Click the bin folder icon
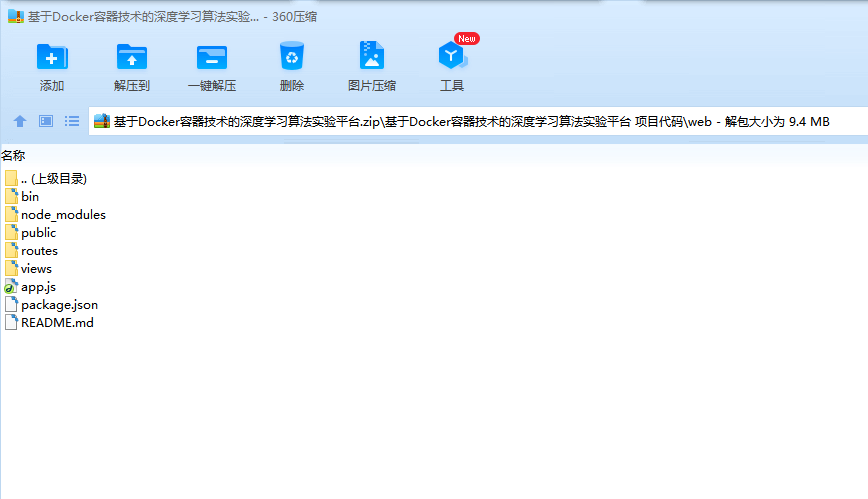The height and width of the screenshot is (499, 868). click(x=11, y=197)
